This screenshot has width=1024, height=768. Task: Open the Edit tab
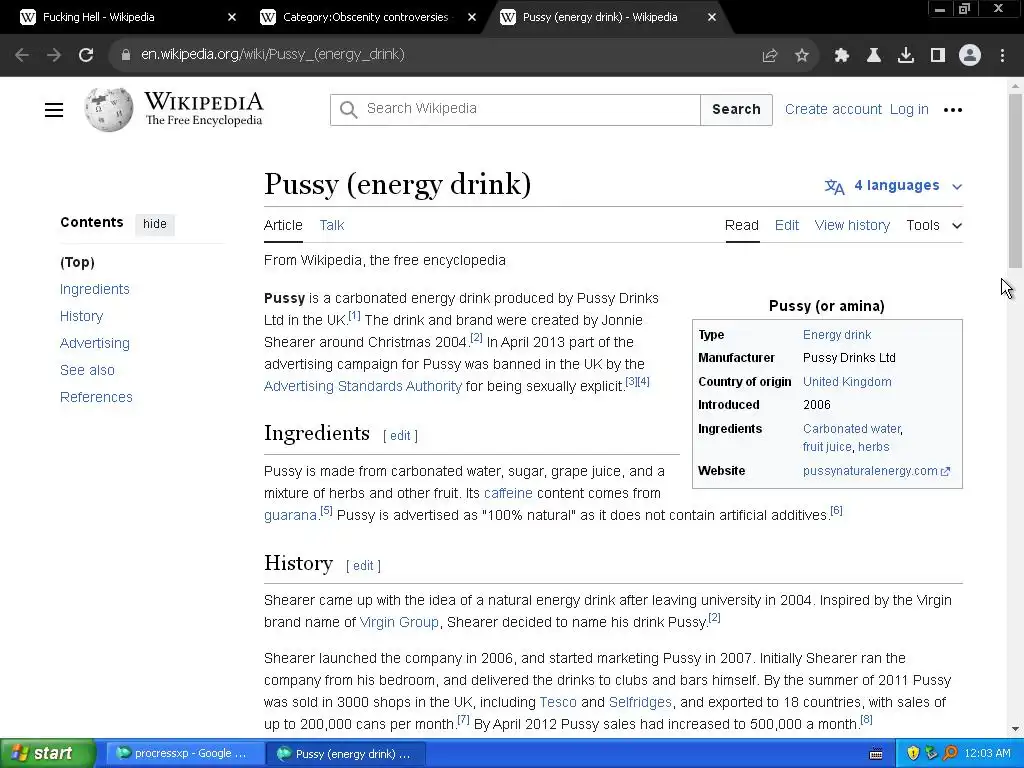click(787, 225)
